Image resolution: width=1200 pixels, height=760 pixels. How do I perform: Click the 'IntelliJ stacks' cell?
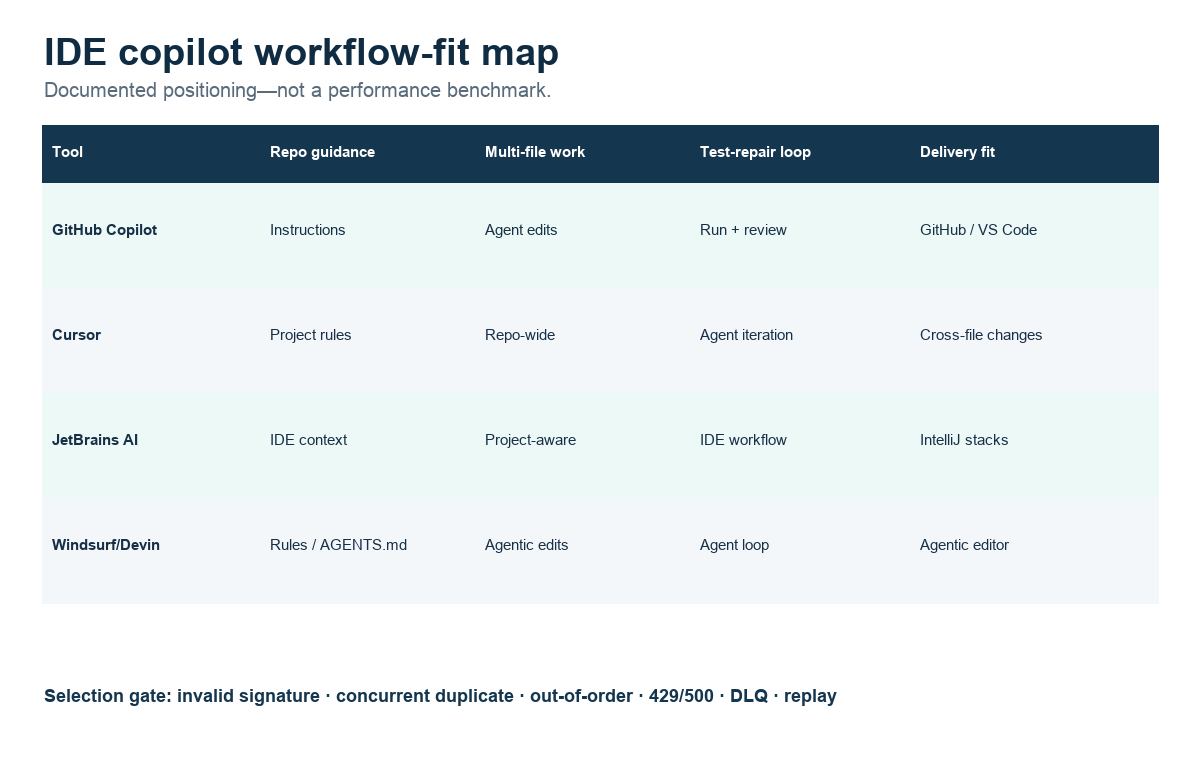(x=964, y=440)
